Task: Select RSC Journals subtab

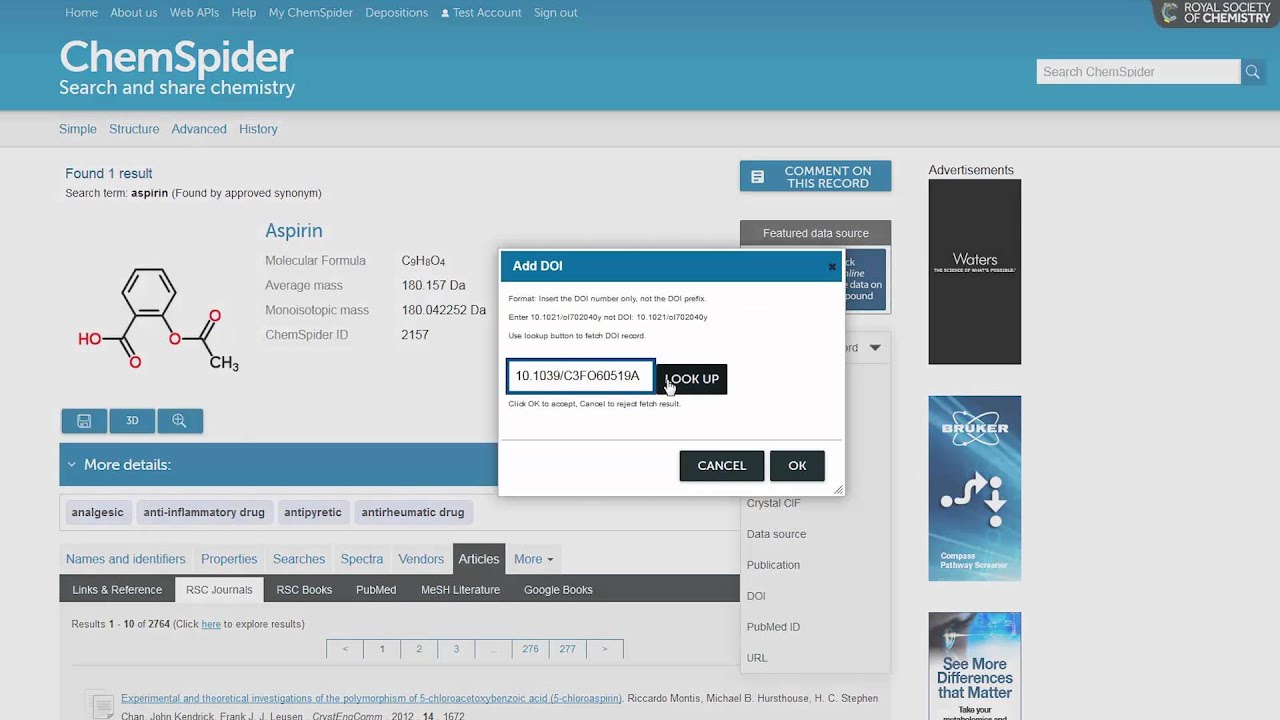Action: (x=219, y=590)
